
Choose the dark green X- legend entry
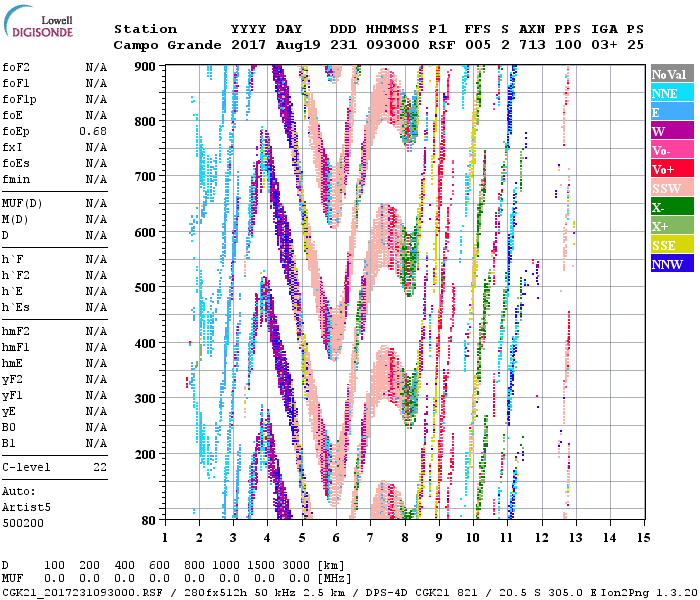(672, 208)
